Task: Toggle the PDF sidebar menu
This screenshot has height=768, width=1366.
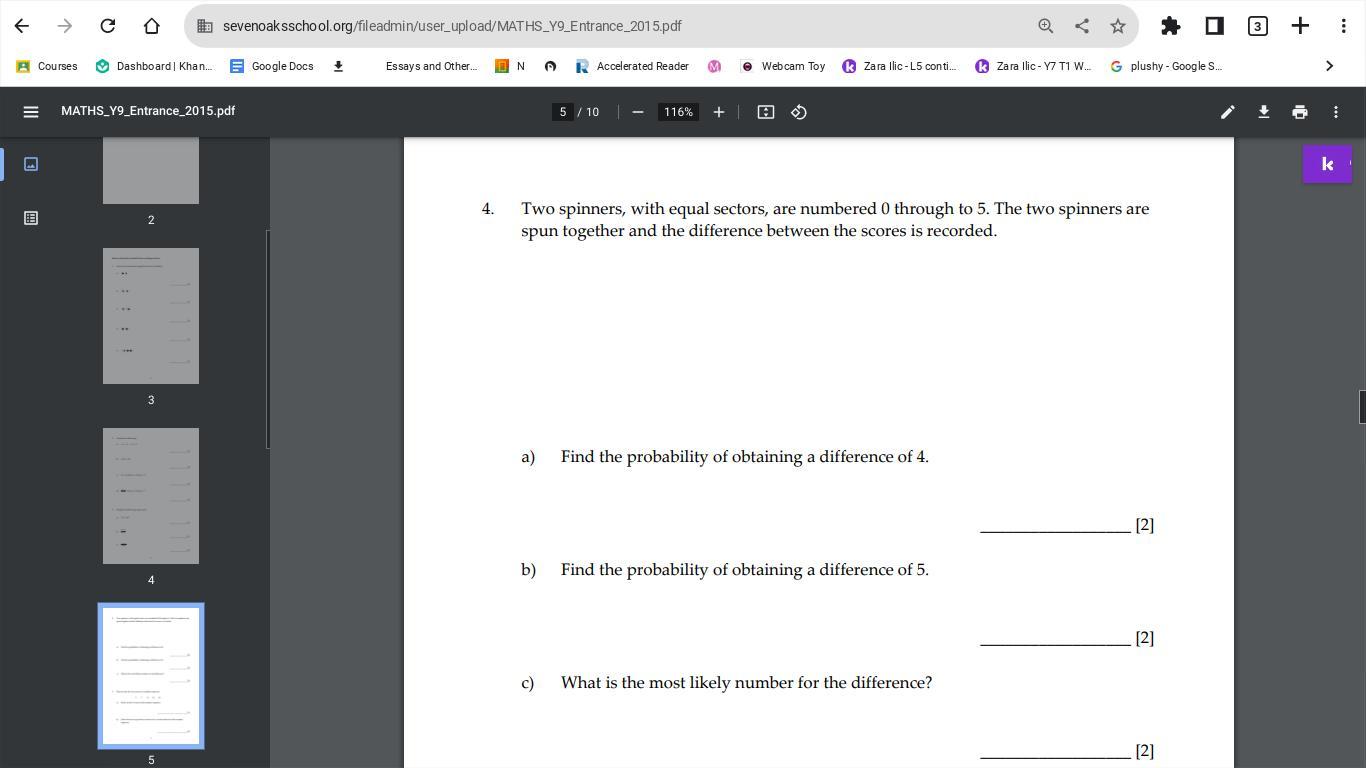Action: coord(31,112)
